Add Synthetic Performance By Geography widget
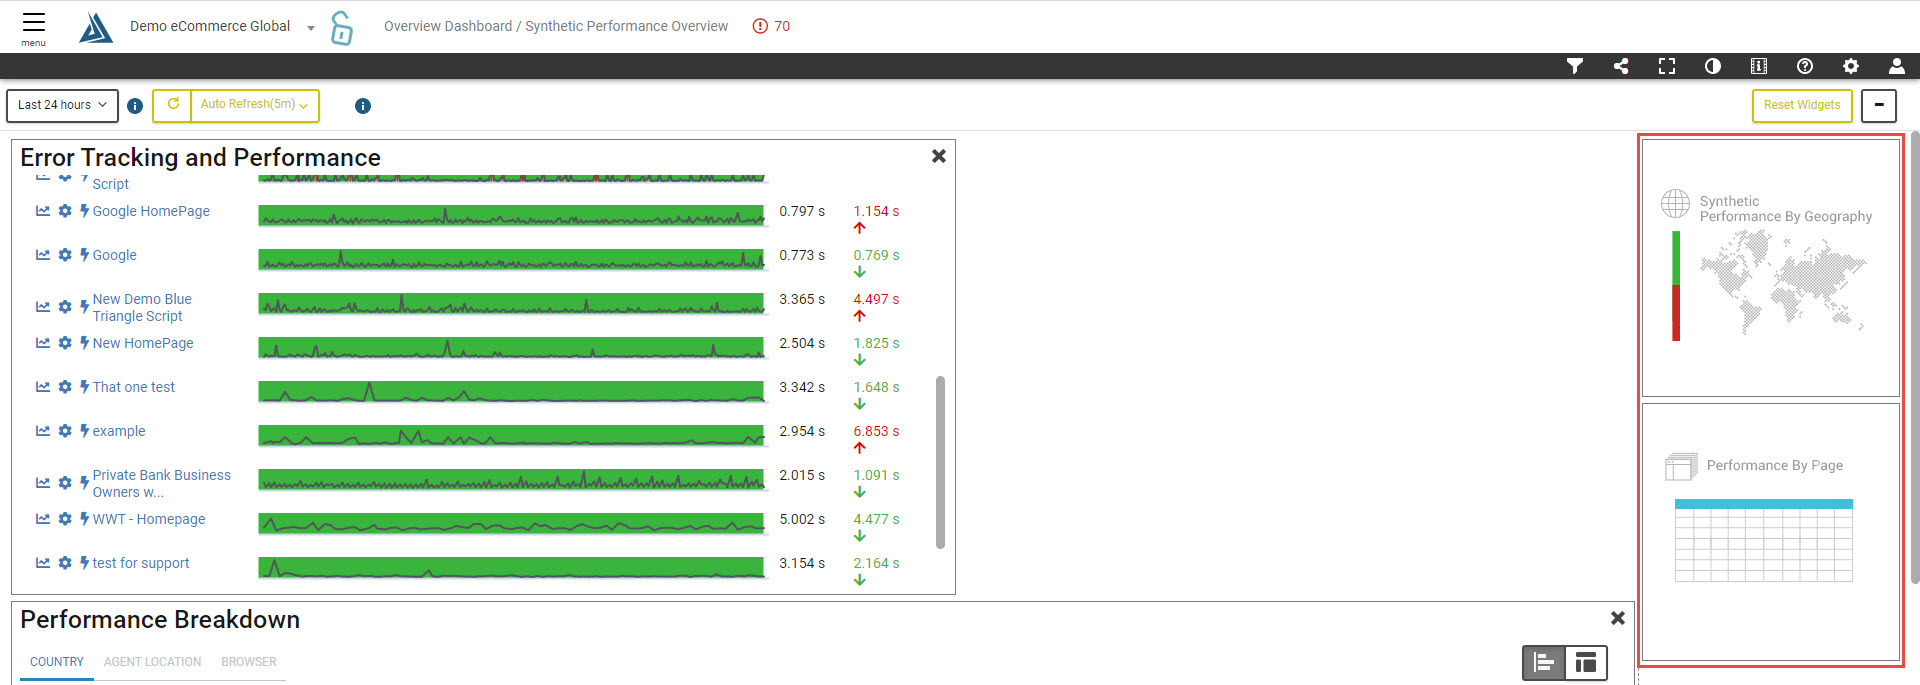 pos(1771,268)
